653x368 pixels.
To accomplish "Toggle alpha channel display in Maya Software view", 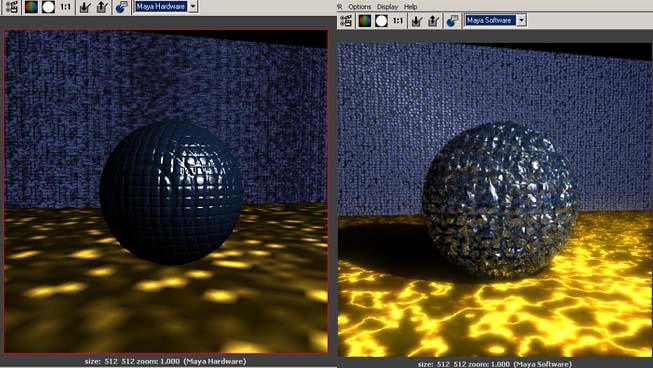I will pyautogui.click(x=381, y=20).
